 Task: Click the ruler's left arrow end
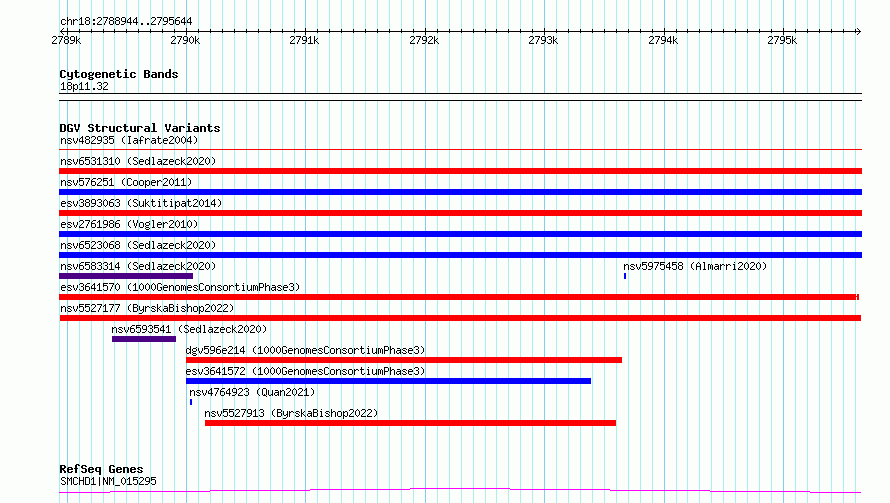pyautogui.click(x=62, y=31)
